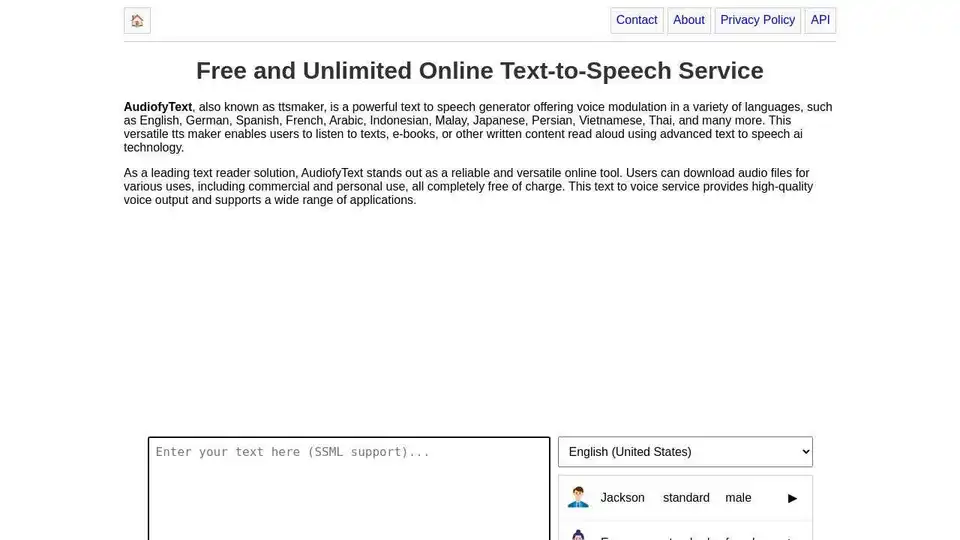The image size is (960, 540).
Task: Click the page heading about Text-to-Speech Service
Action: pyautogui.click(x=480, y=71)
